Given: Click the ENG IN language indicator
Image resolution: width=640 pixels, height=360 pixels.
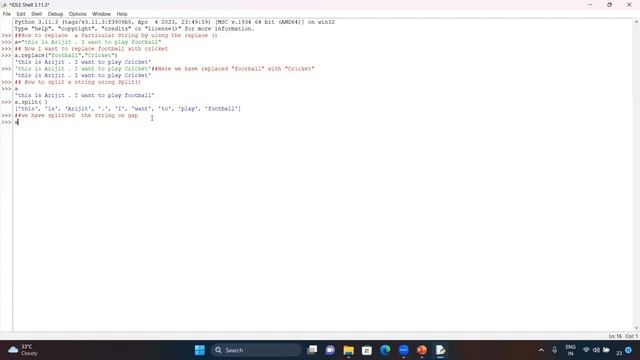Looking at the screenshot, I should (571, 350).
